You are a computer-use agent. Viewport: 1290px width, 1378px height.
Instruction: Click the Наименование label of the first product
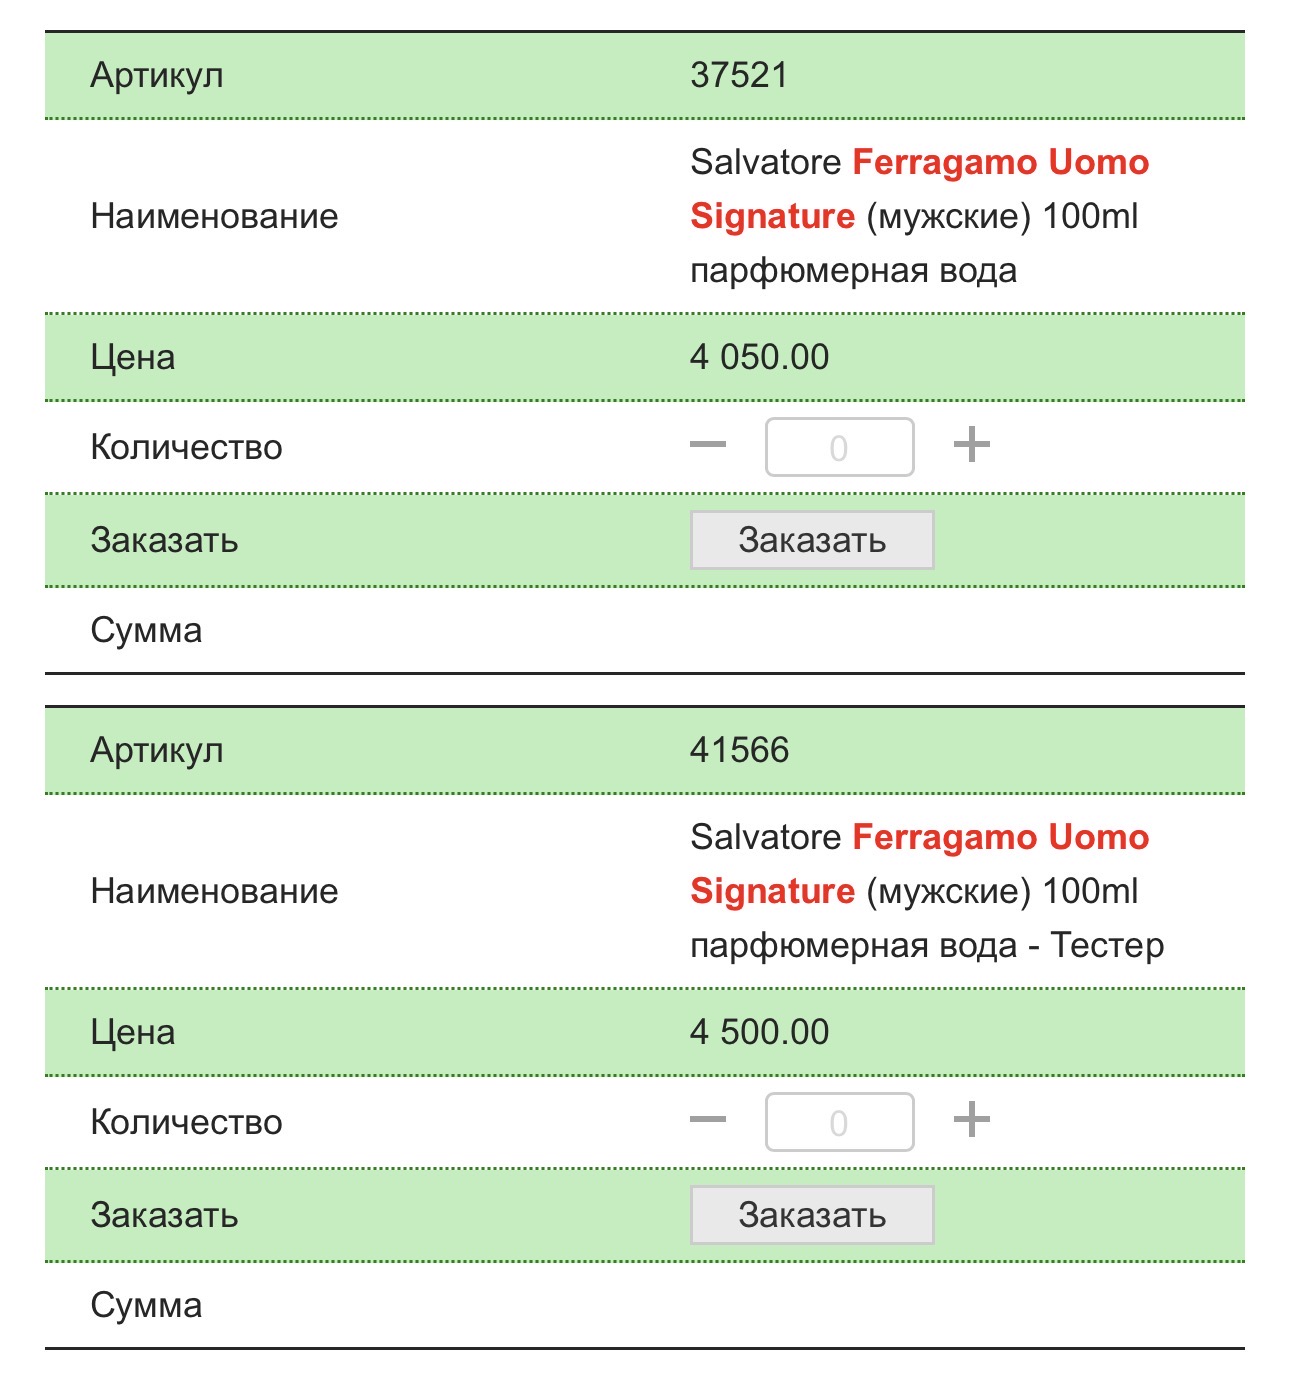click(214, 216)
